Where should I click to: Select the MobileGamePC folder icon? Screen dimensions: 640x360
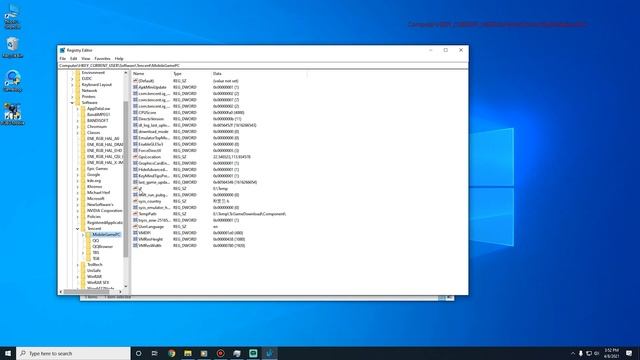tap(88, 235)
